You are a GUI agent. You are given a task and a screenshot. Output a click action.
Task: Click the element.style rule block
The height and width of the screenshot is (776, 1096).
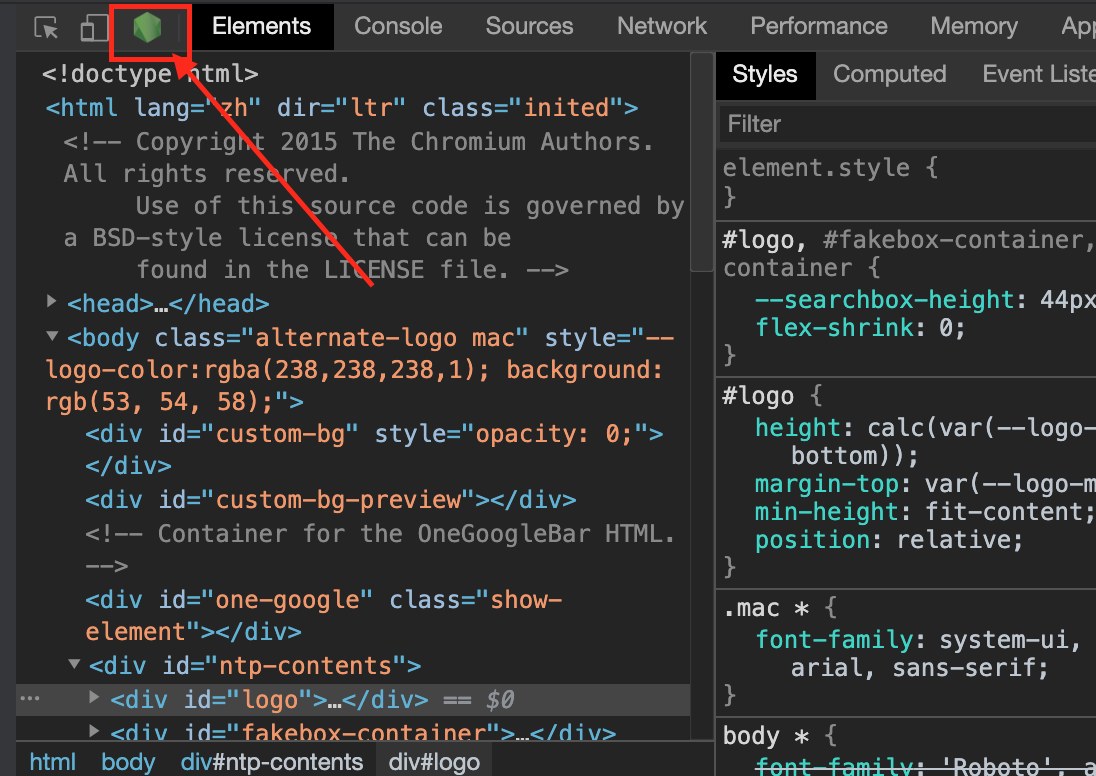click(x=906, y=182)
